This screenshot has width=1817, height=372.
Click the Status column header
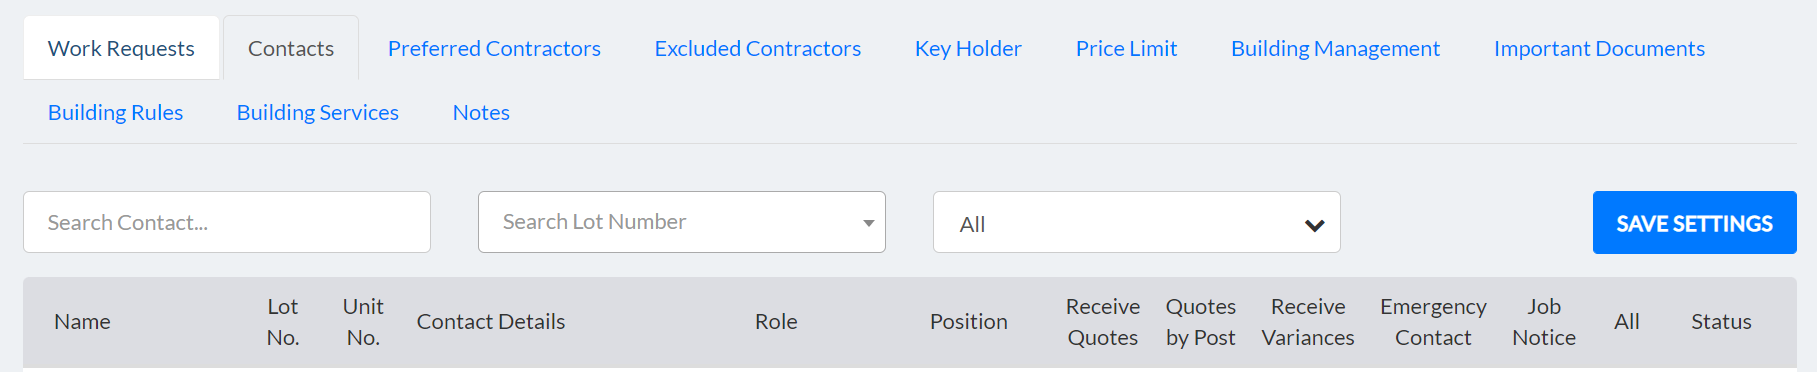point(1721,321)
